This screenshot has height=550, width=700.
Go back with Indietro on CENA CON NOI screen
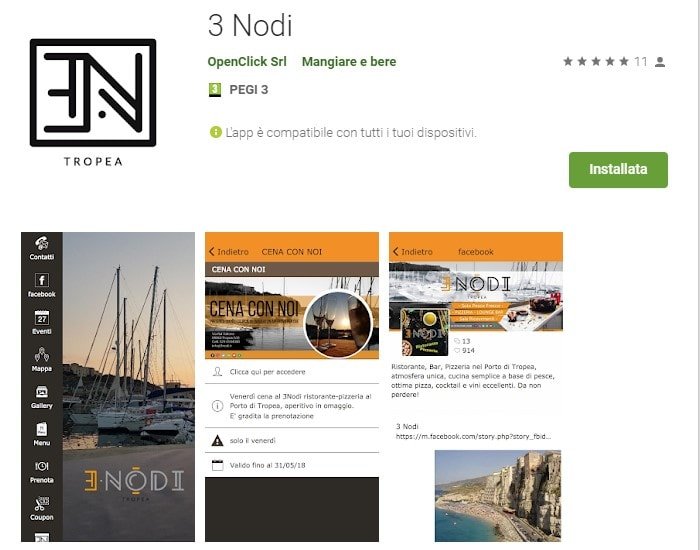(x=229, y=252)
